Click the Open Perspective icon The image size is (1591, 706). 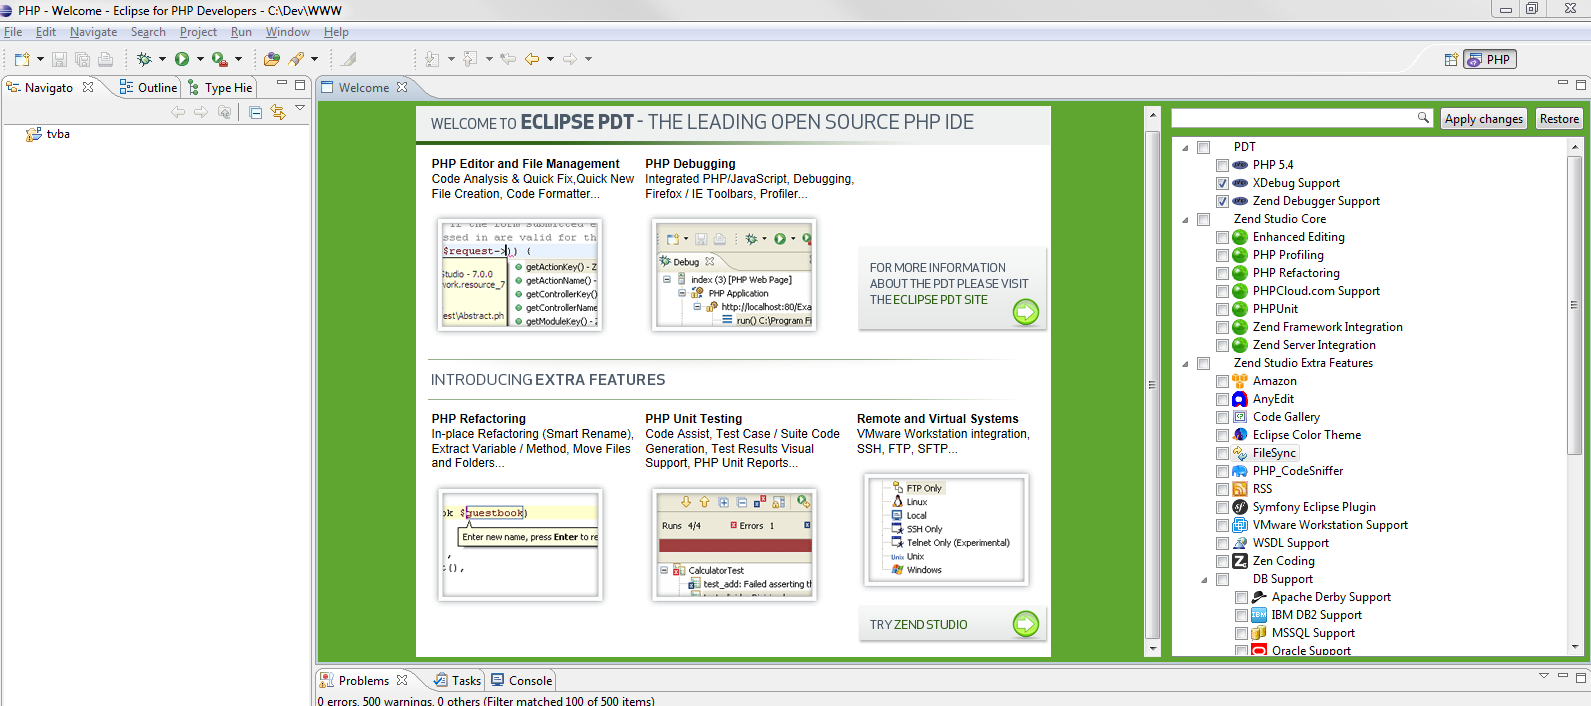(1451, 60)
